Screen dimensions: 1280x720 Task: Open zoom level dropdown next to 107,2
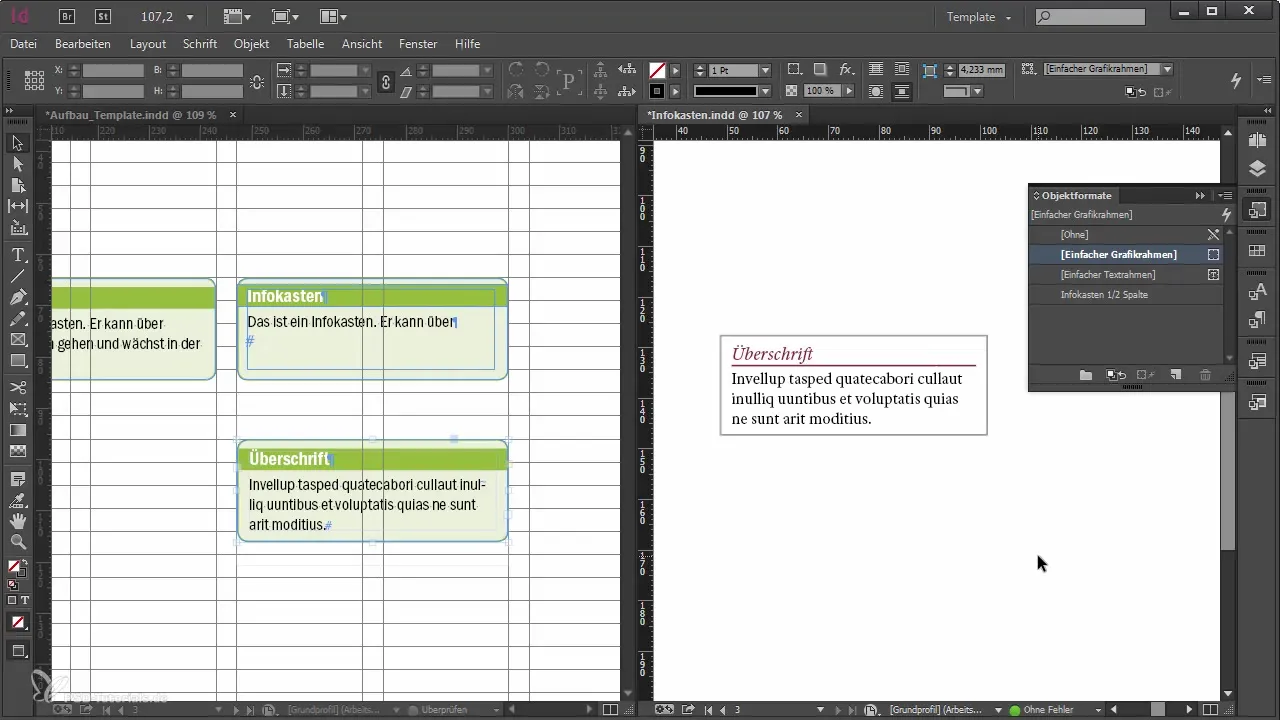click(190, 17)
